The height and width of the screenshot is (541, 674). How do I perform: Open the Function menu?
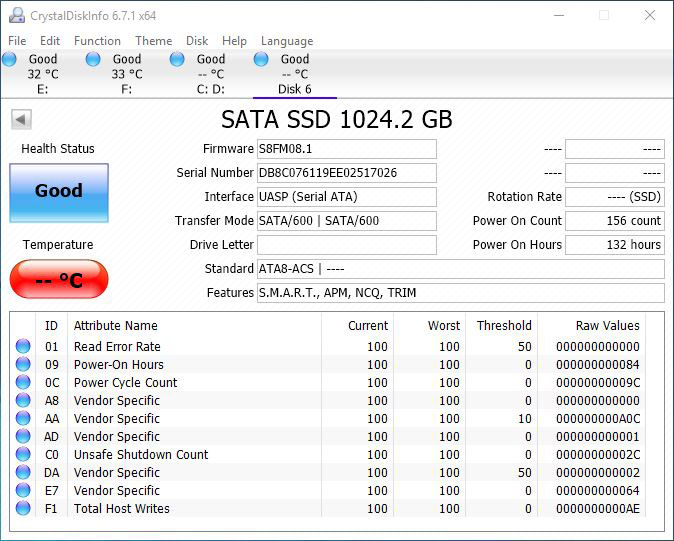(x=97, y=41)
